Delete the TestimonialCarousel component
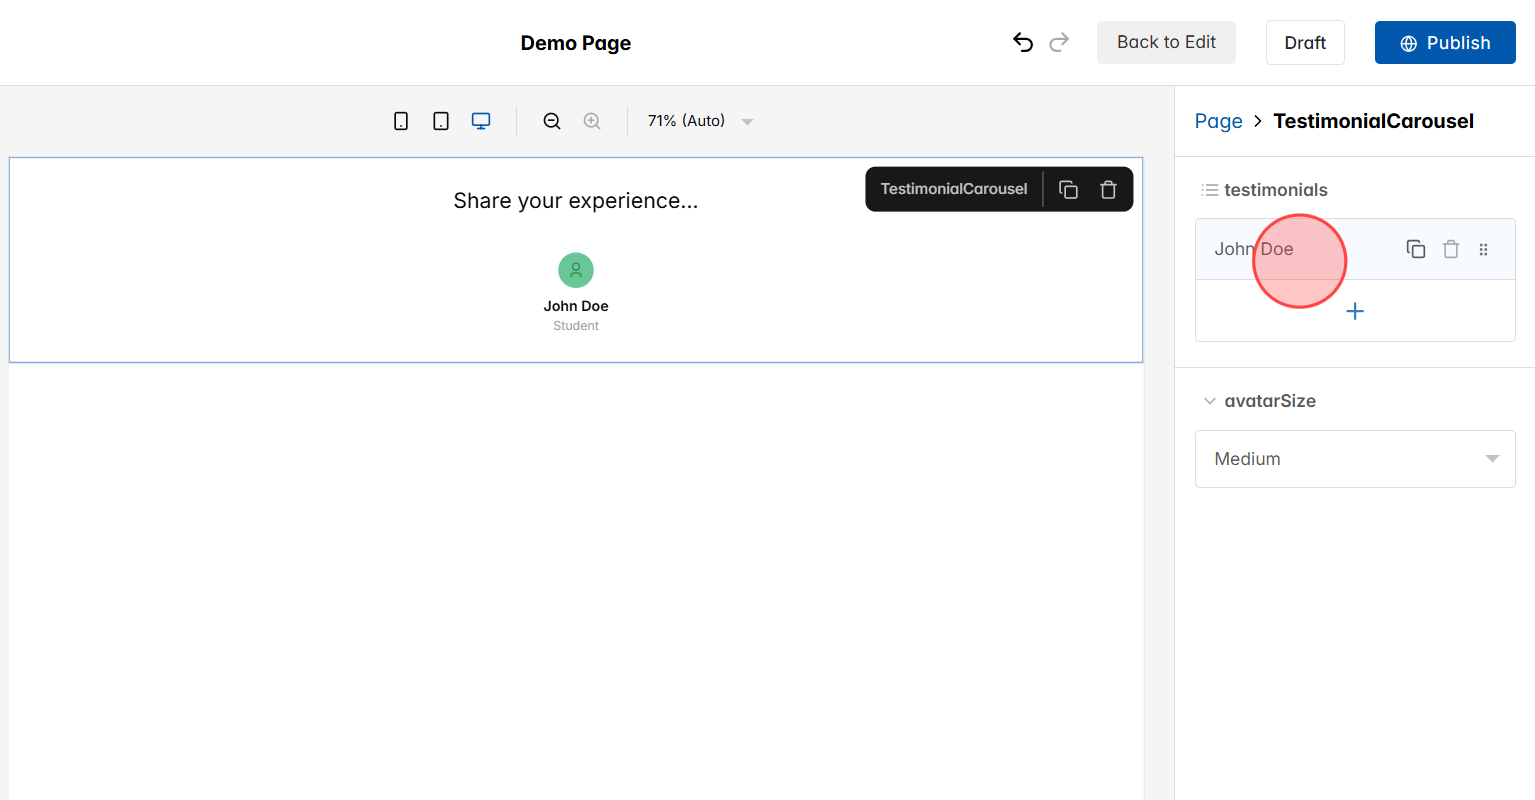The image size is (1535, 800). point(1108,189)
